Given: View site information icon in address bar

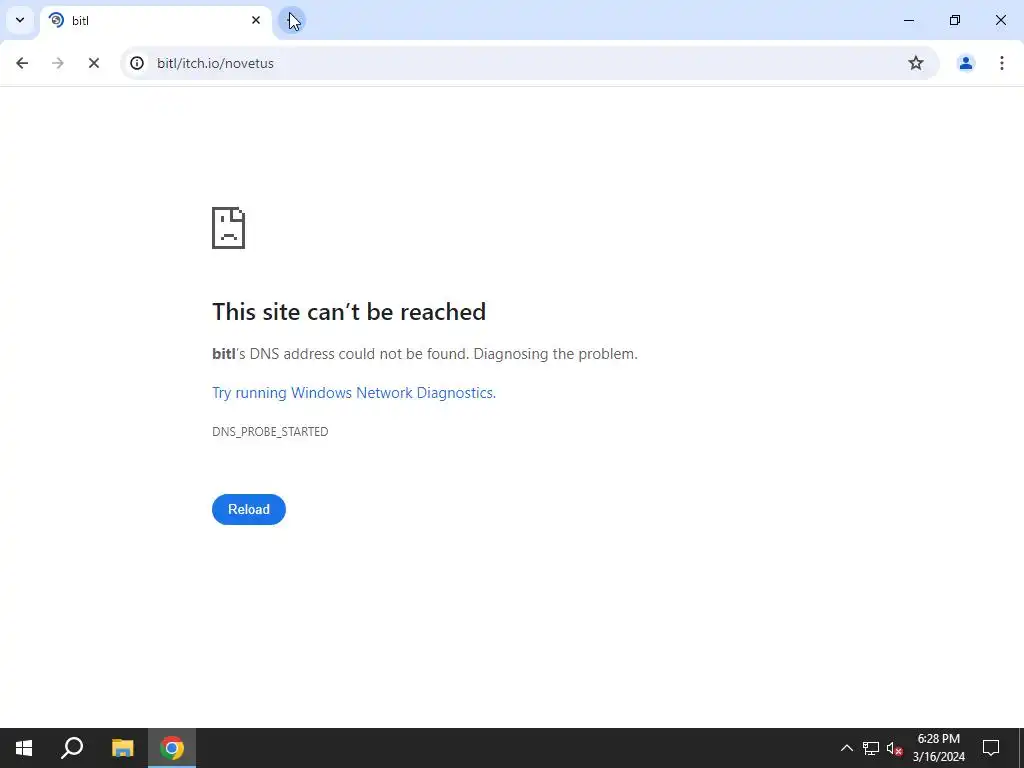Looking at the screenshot, I should (136, 63).
